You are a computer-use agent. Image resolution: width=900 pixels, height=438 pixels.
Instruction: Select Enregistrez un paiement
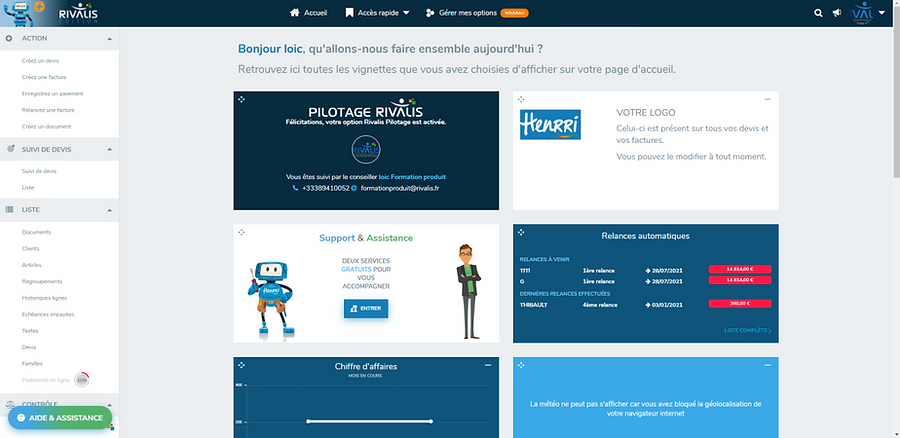[x=53, y=94]
